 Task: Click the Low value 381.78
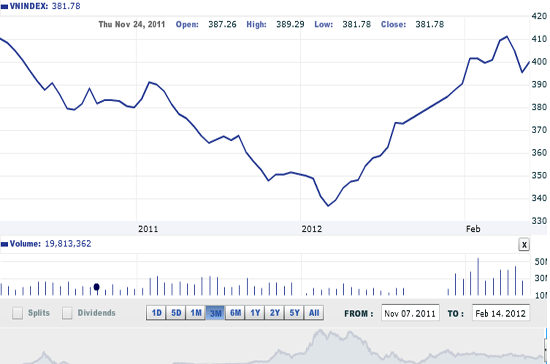click(357, 24)
